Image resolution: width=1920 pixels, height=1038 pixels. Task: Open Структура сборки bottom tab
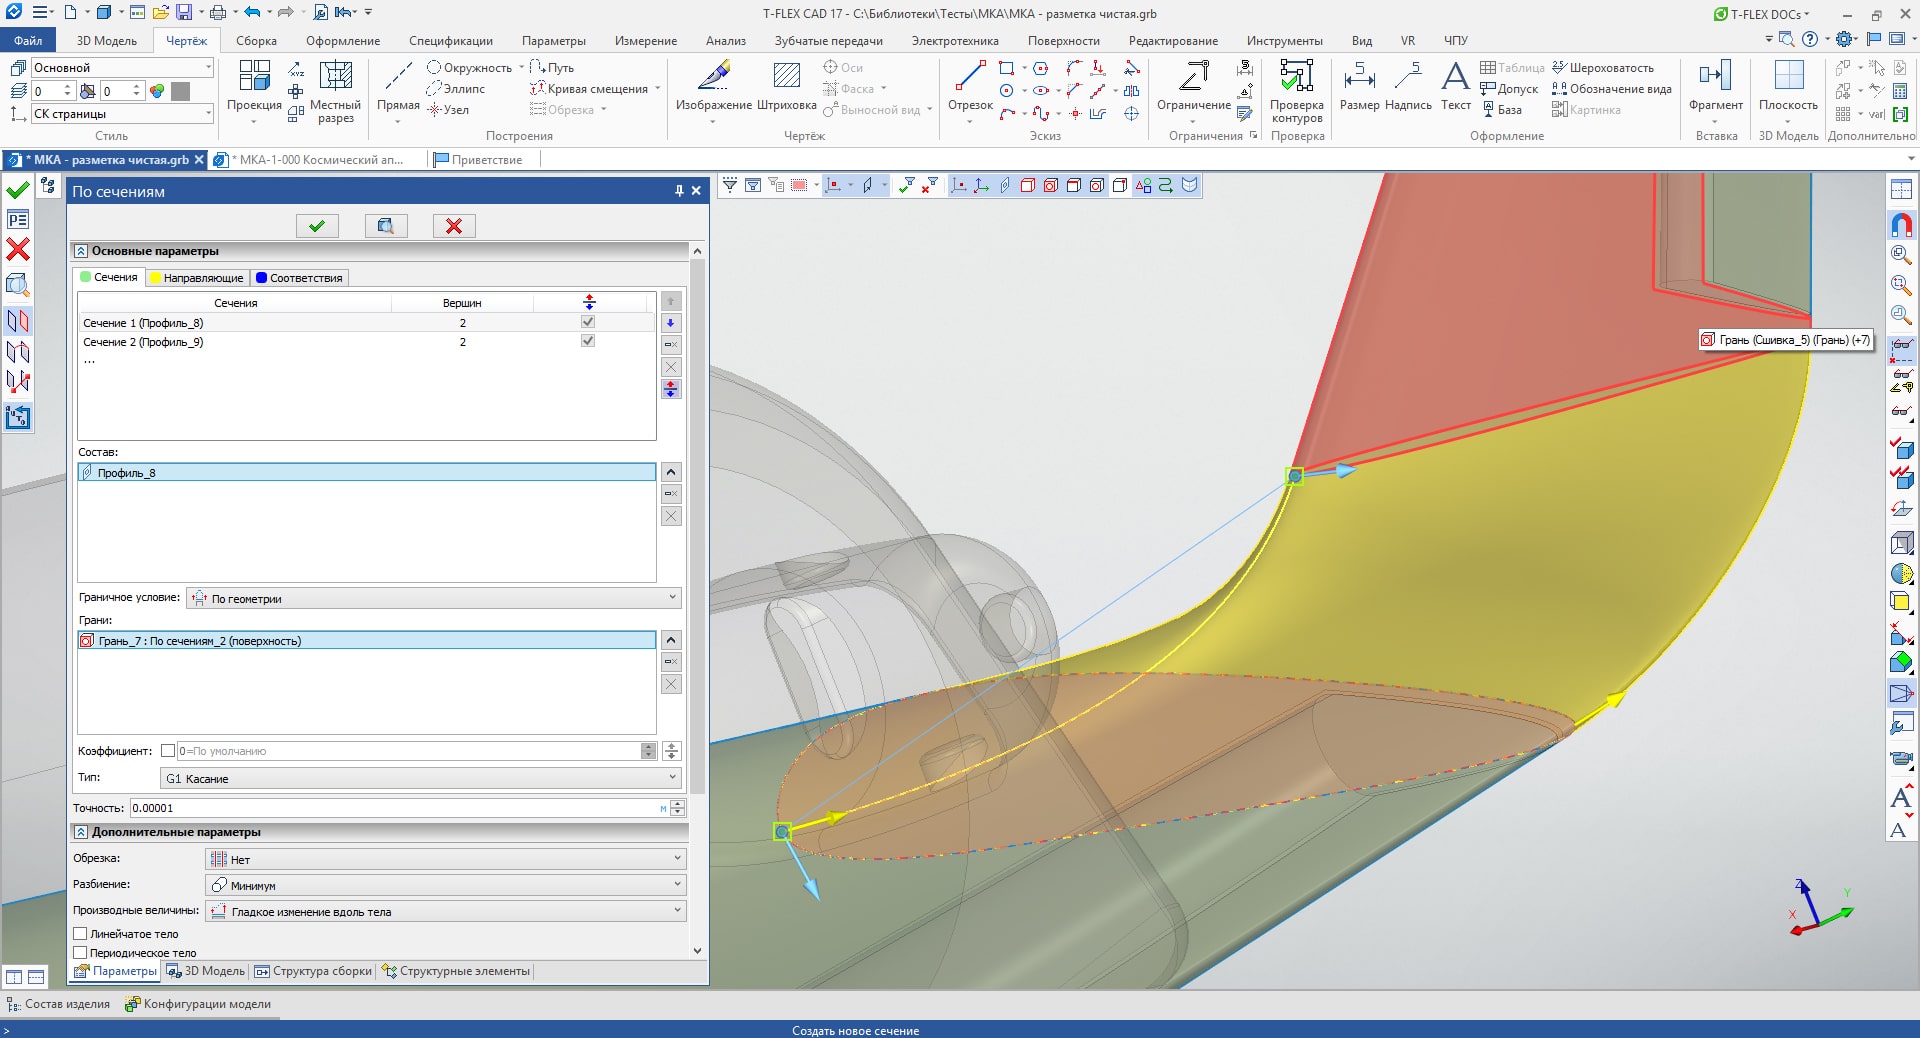pyautogui.click(x=314, y=971)
